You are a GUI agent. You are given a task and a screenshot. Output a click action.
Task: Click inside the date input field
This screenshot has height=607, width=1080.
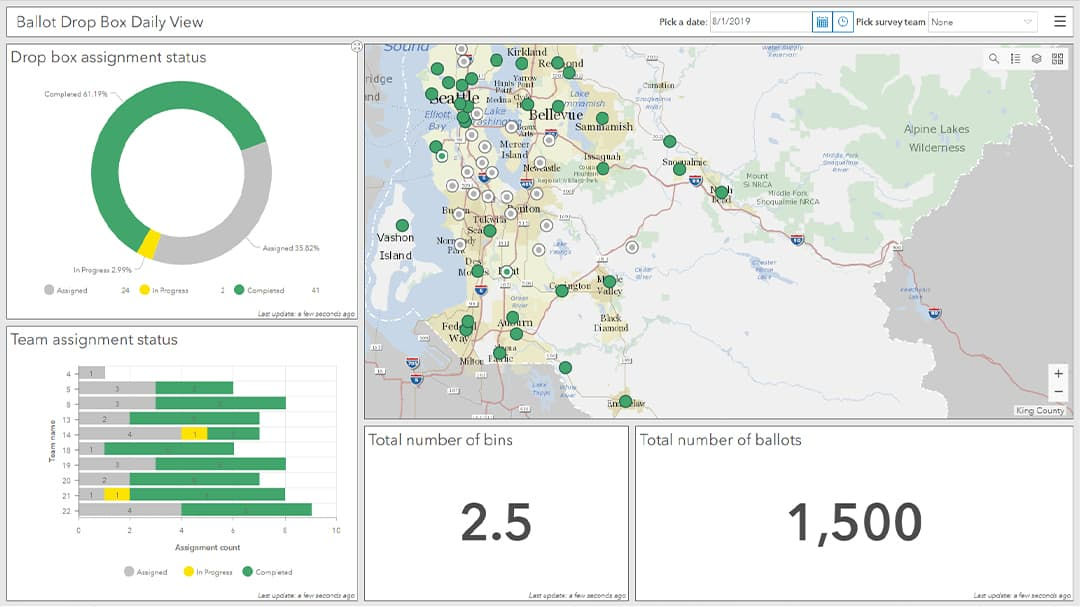tap(760, 20)
